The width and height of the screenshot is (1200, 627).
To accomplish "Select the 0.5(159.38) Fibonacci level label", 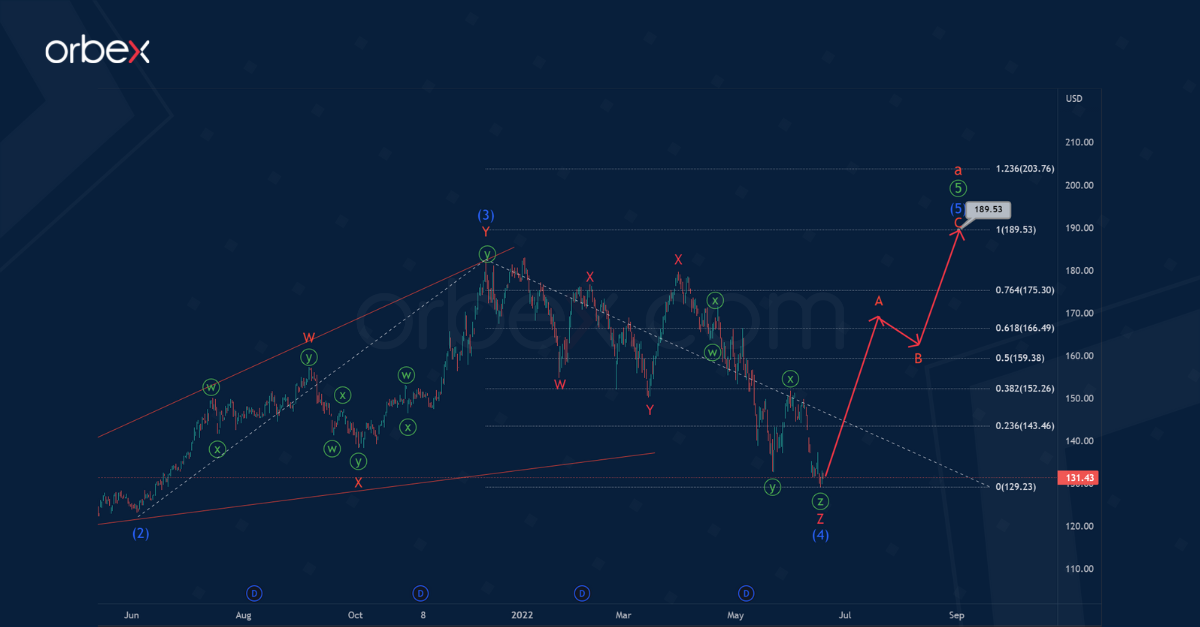I will [x=1020, y=358].
